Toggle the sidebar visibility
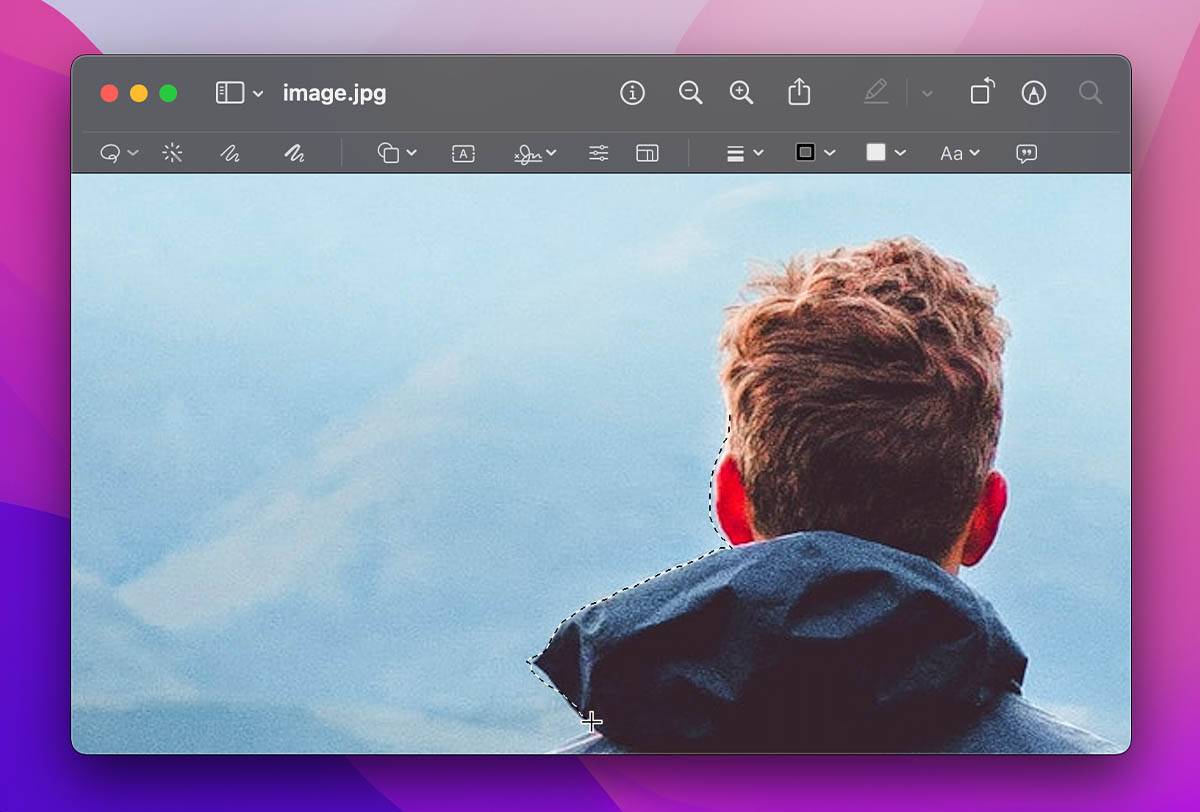 tap(230, 92)
